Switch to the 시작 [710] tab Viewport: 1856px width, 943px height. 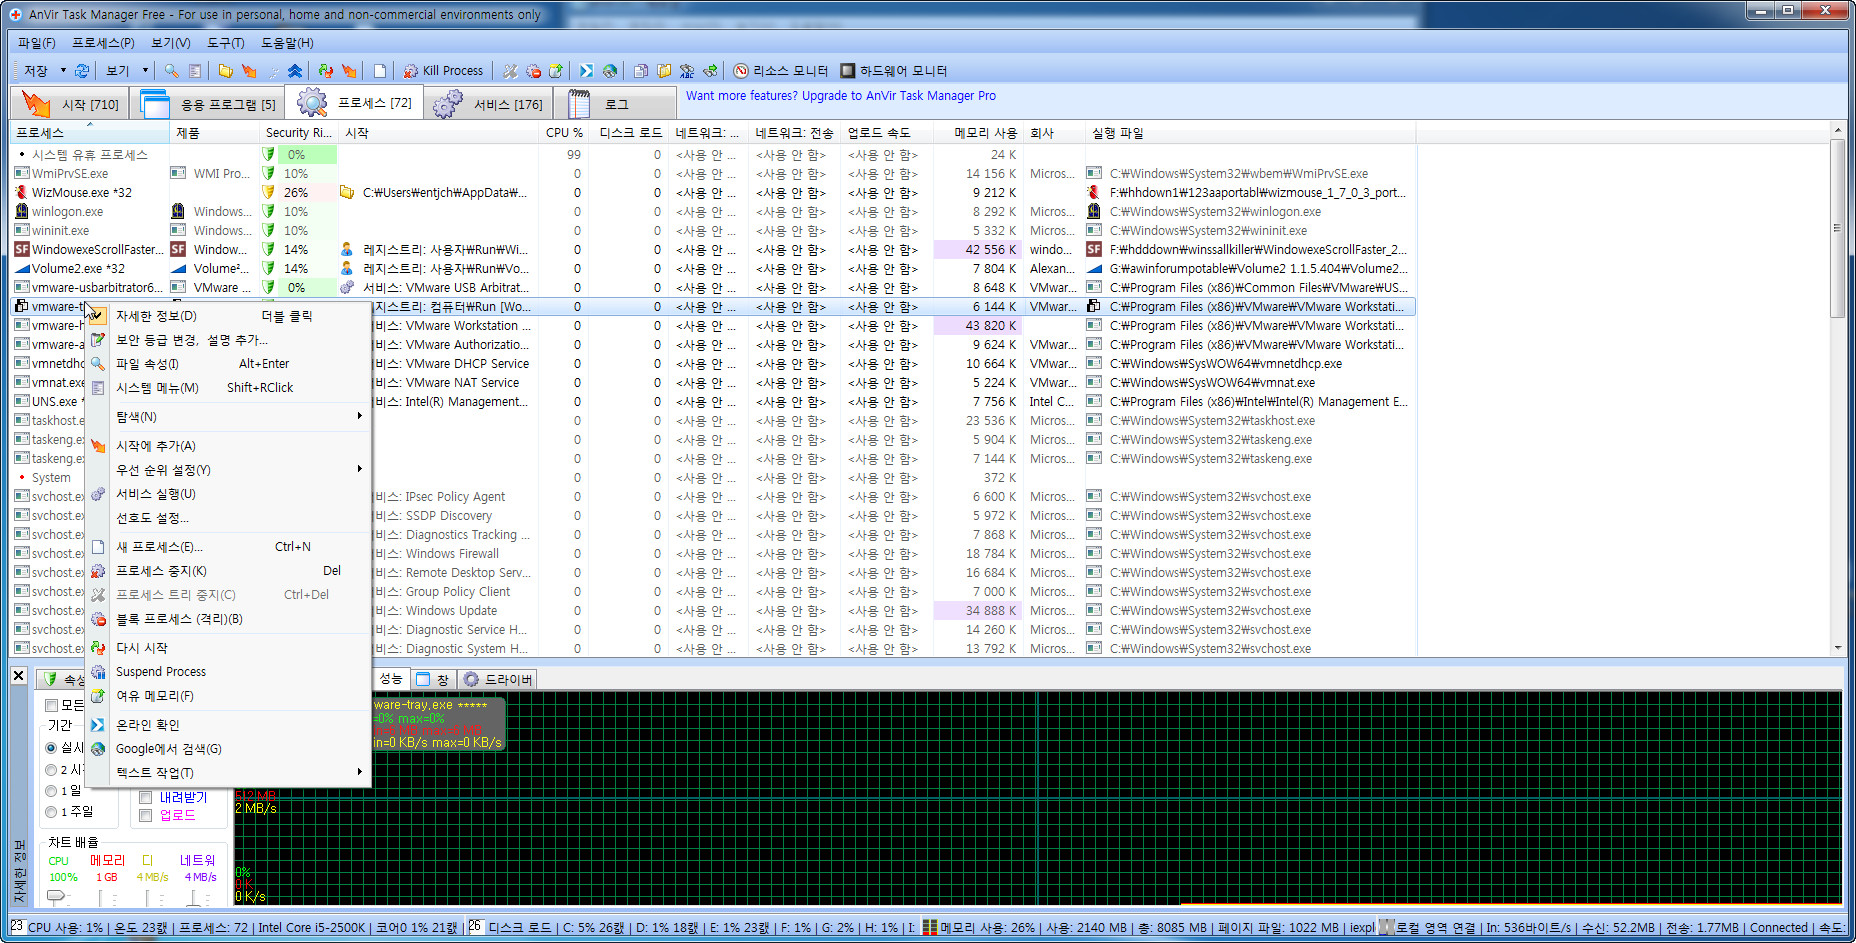click(x=70, y=104)
